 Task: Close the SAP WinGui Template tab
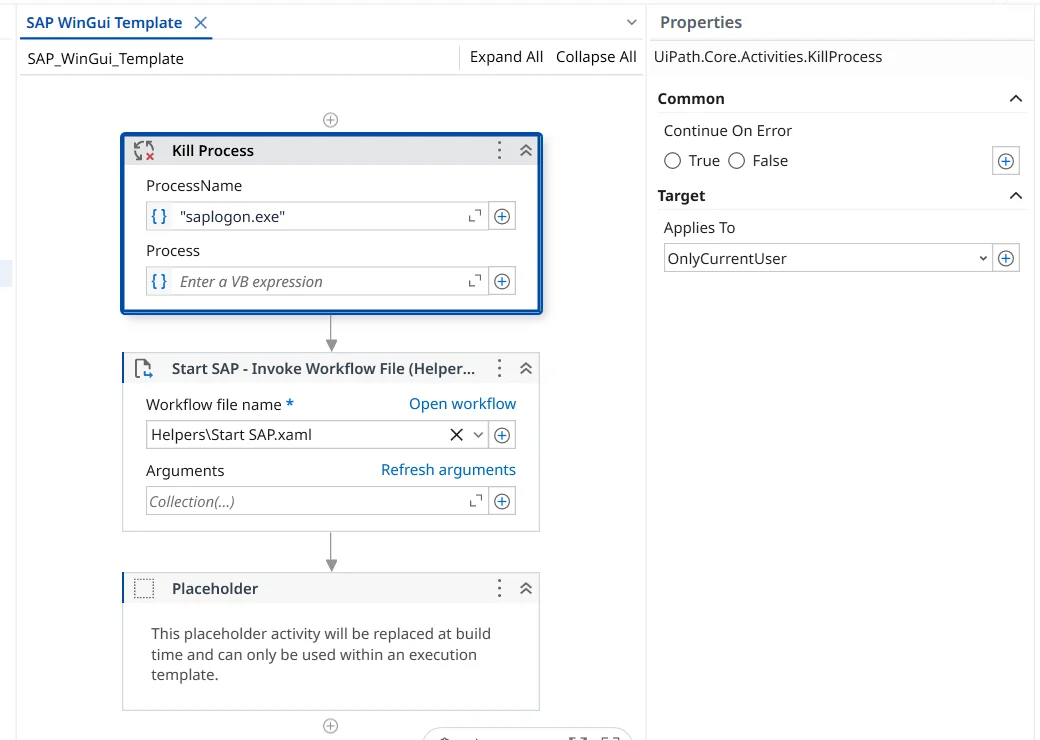click(x=200, y=23)
